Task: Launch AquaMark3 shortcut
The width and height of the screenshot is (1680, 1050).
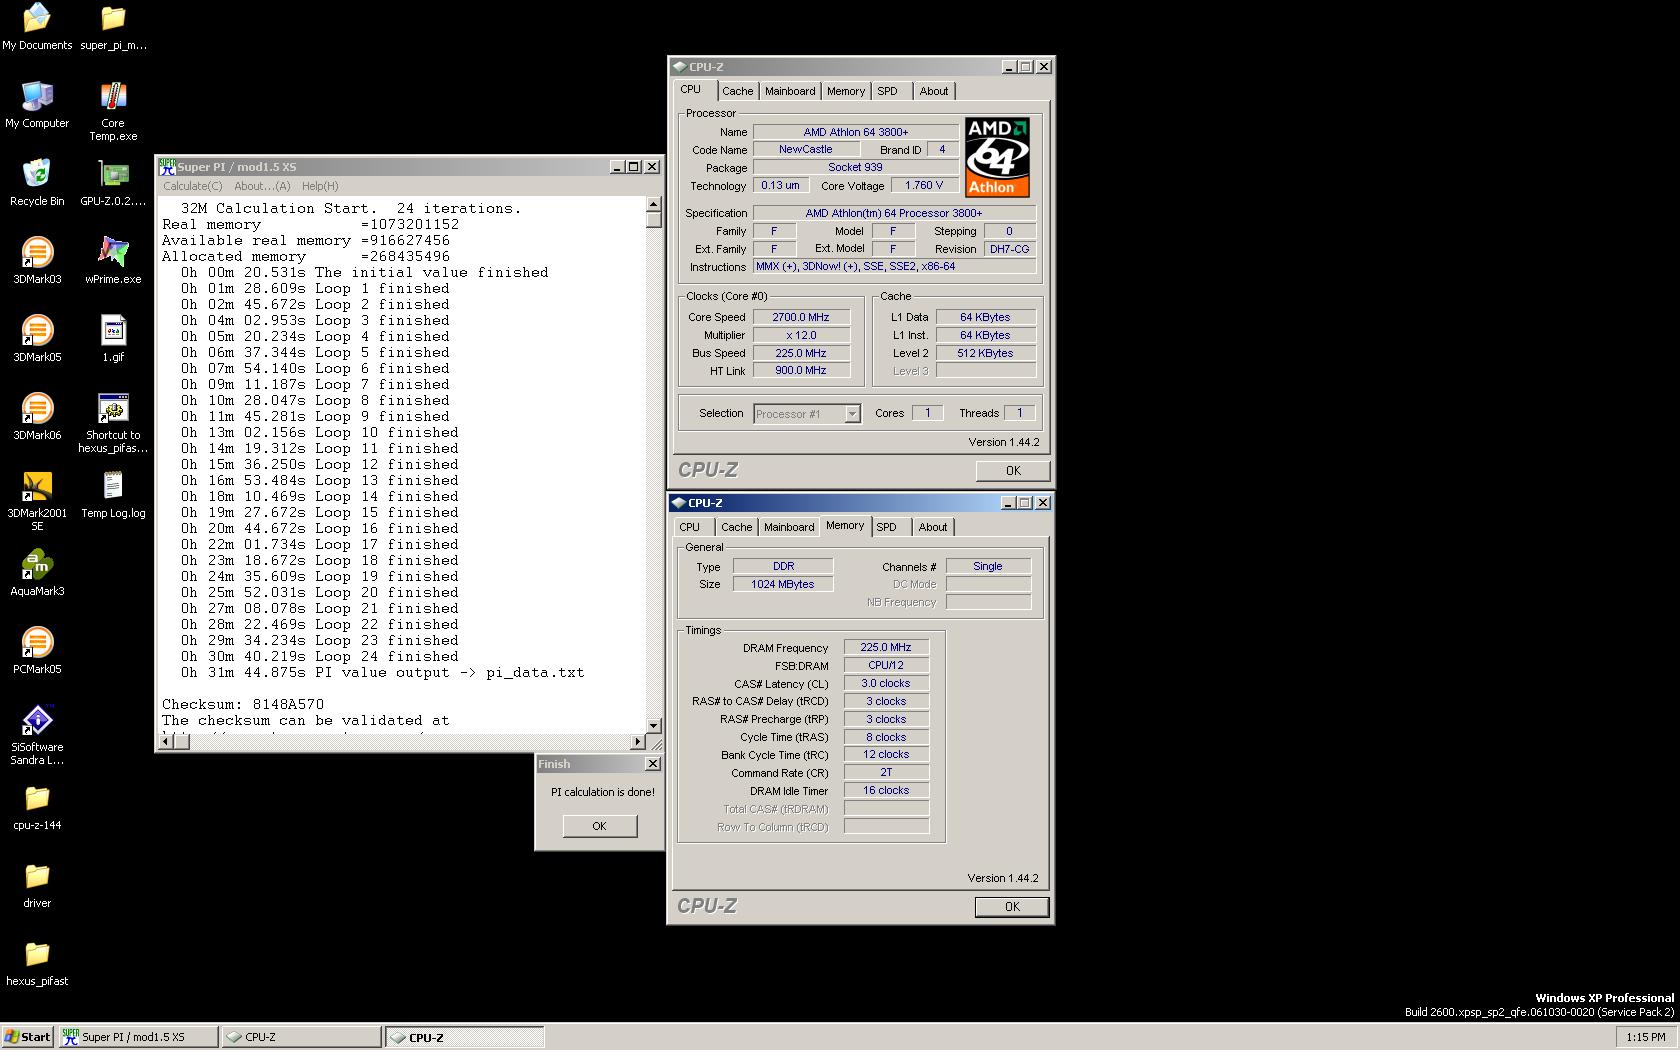Action: point(37,572)
